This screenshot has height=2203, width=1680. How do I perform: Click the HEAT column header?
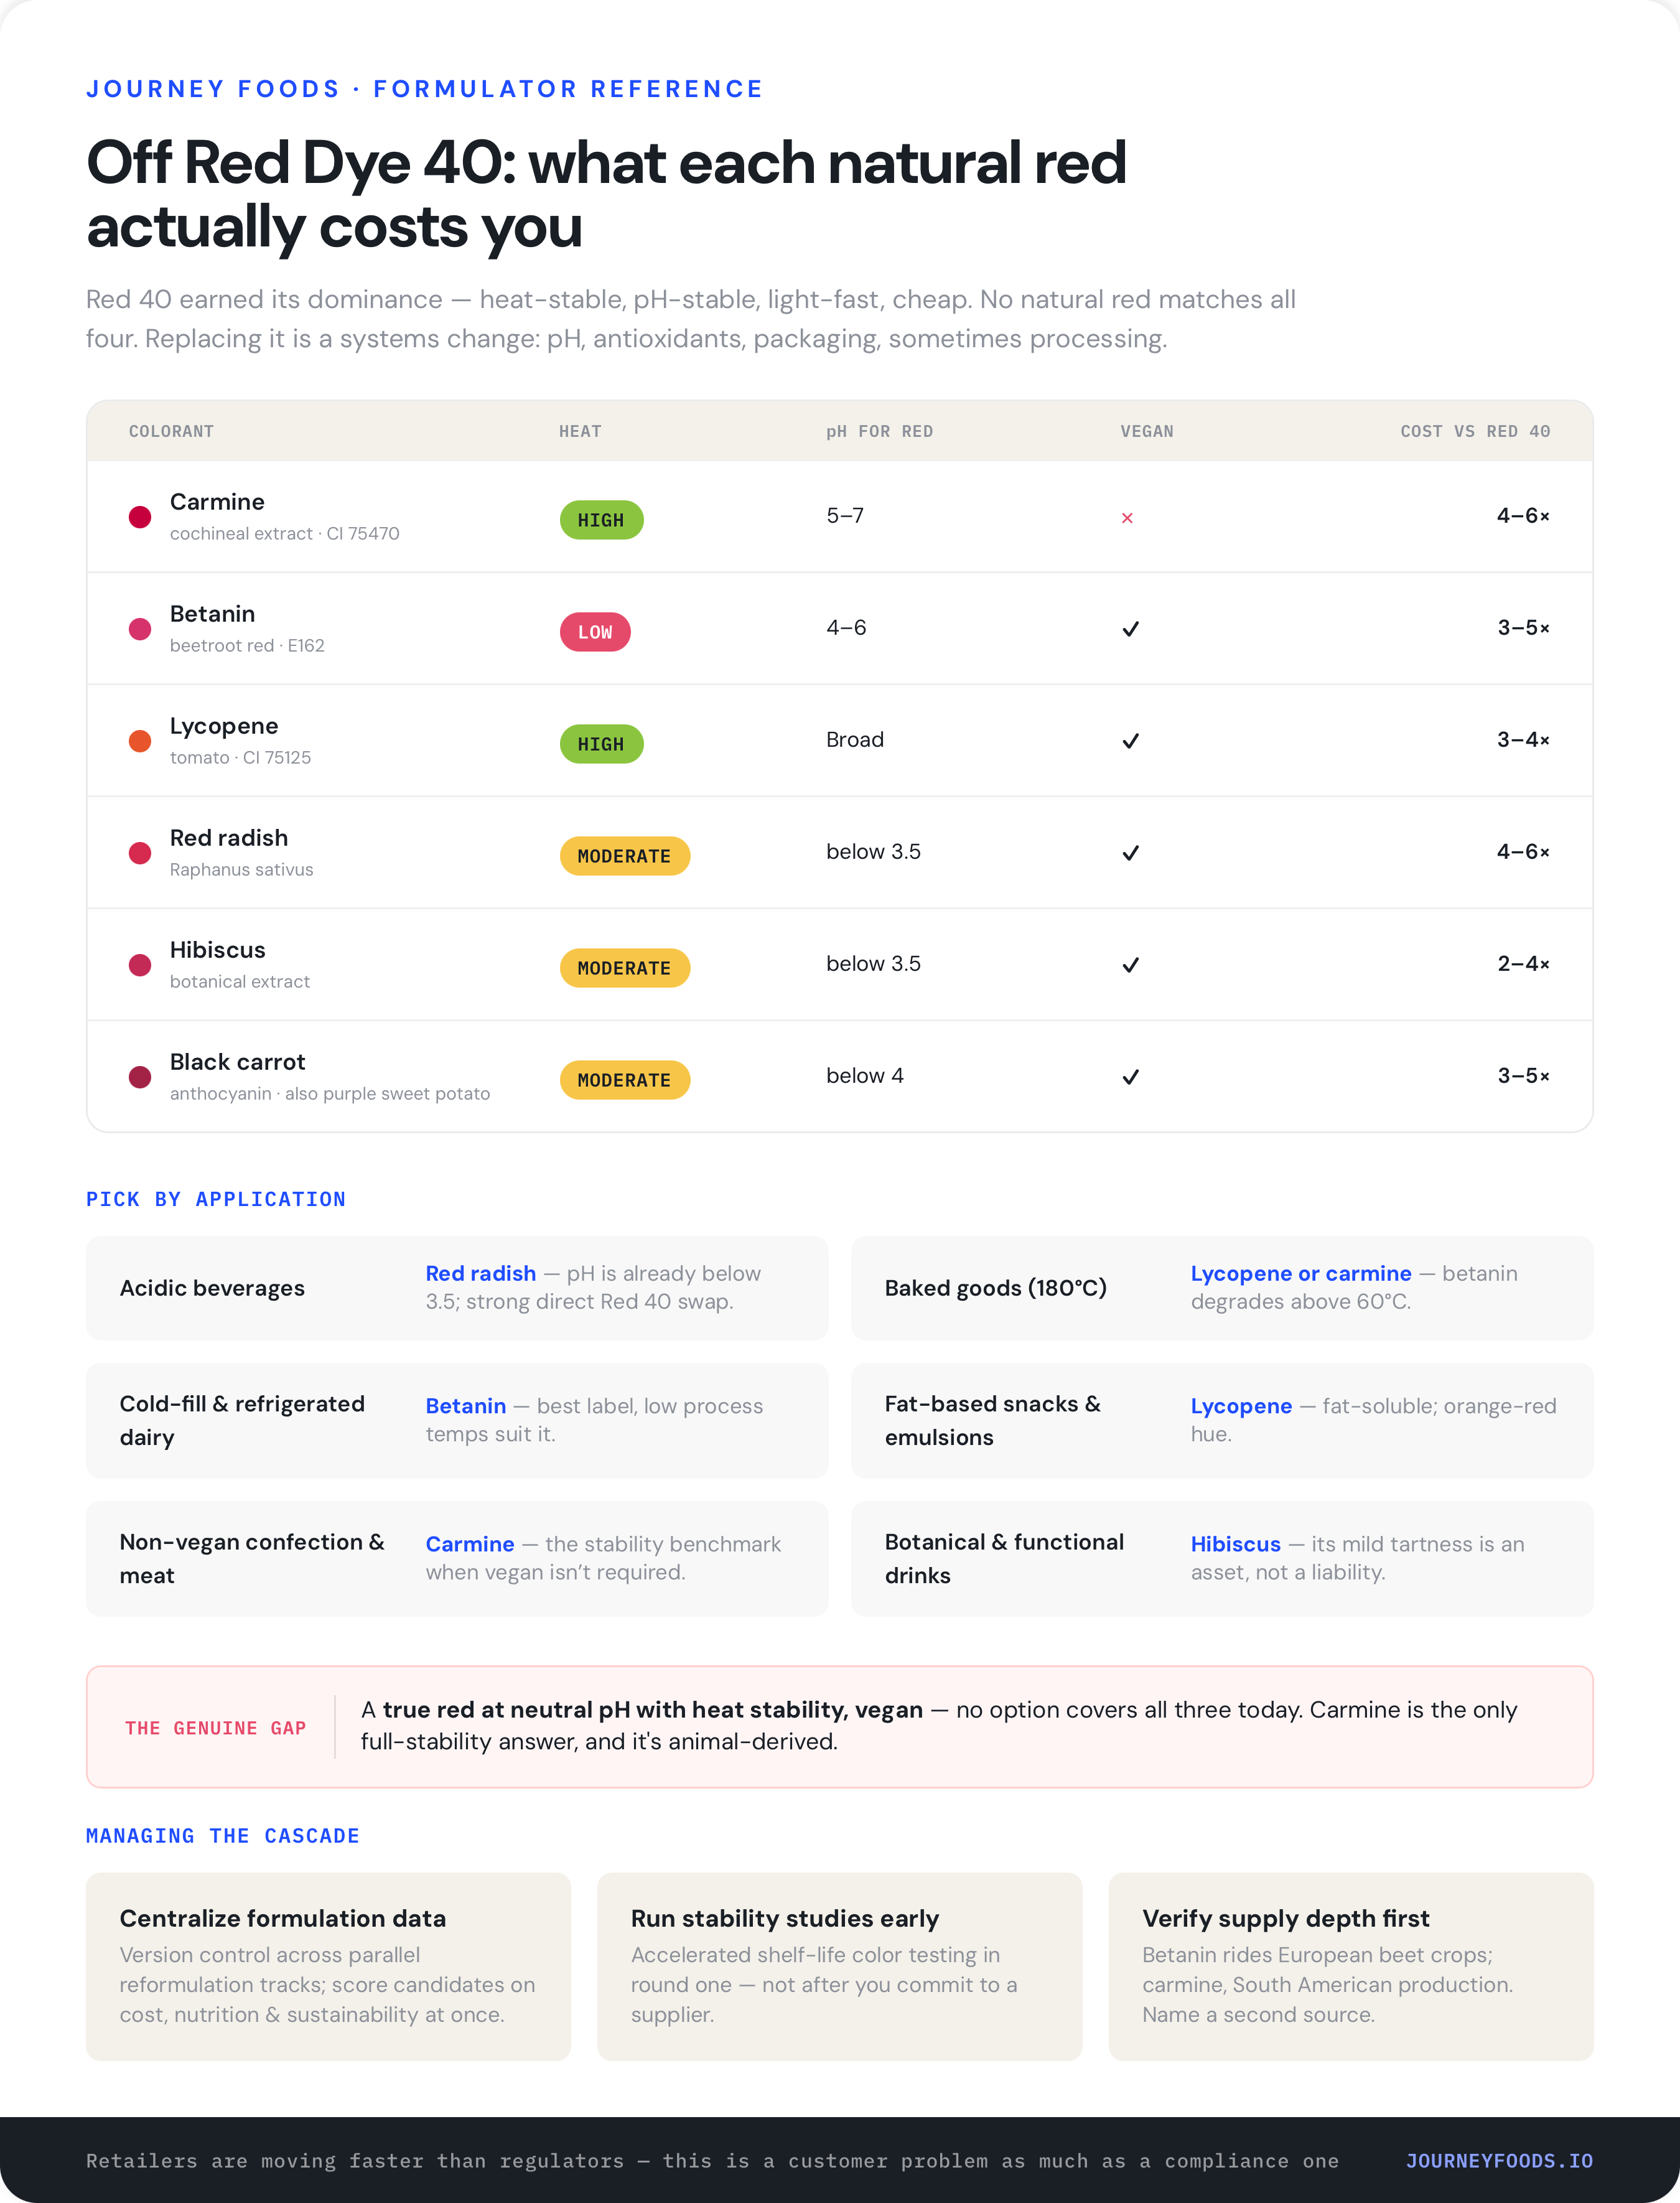tap(580, 431)
